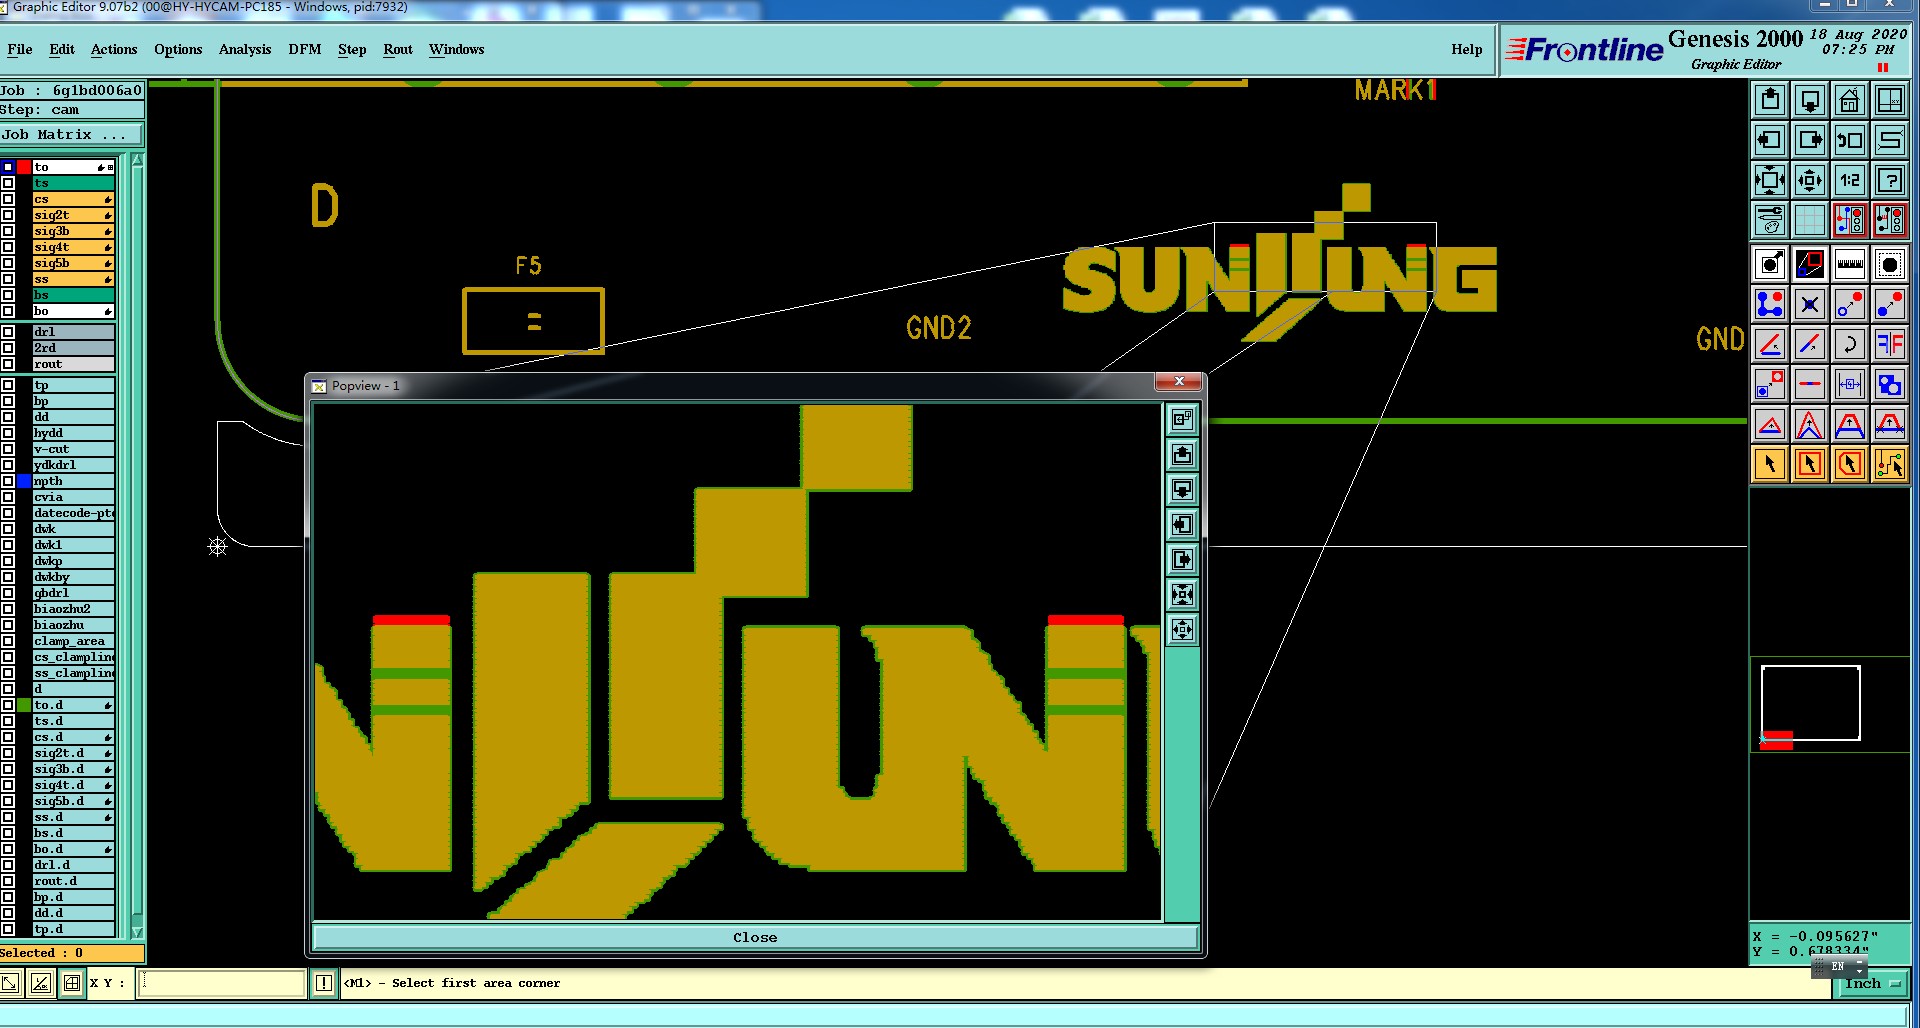Click the zoom in expanding-square icon
The image size is (1920, 1028).
[x=1770, y=180]
